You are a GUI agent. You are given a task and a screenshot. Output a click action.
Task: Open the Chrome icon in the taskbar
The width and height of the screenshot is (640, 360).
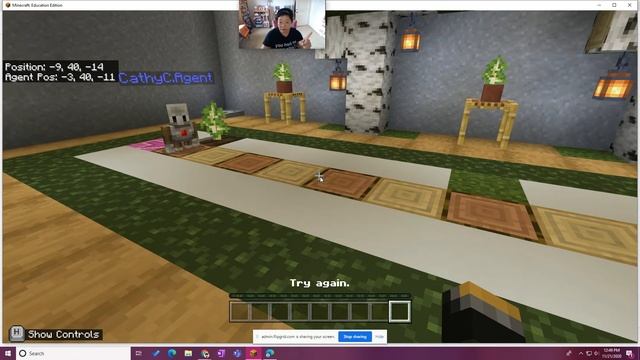[204, 353]
